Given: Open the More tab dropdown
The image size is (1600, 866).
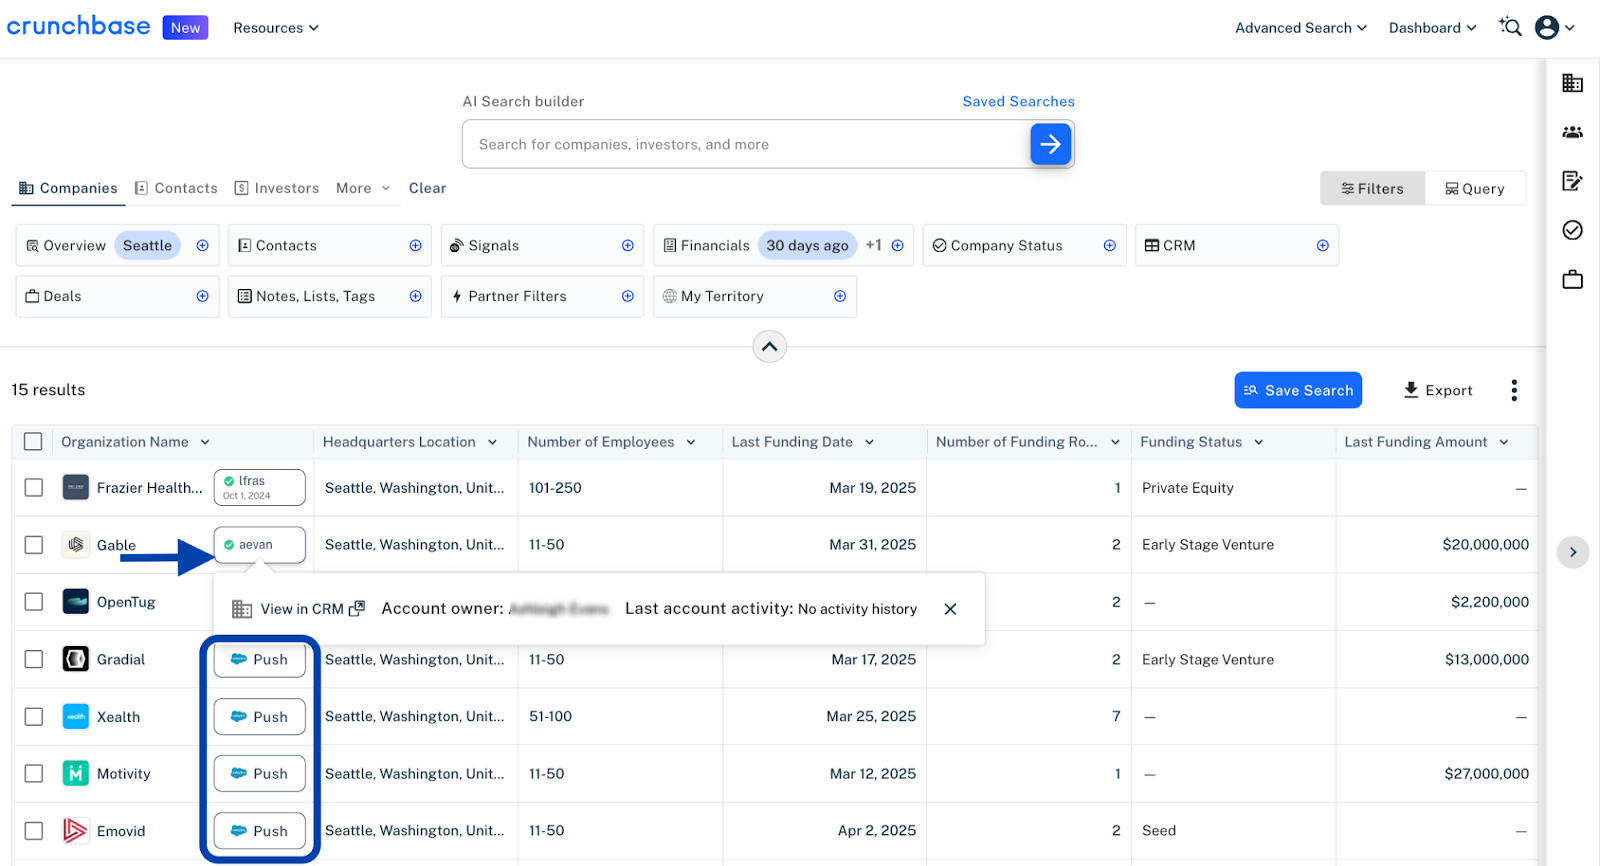Looking at the screenshot, I should click(x=363, y=188).
